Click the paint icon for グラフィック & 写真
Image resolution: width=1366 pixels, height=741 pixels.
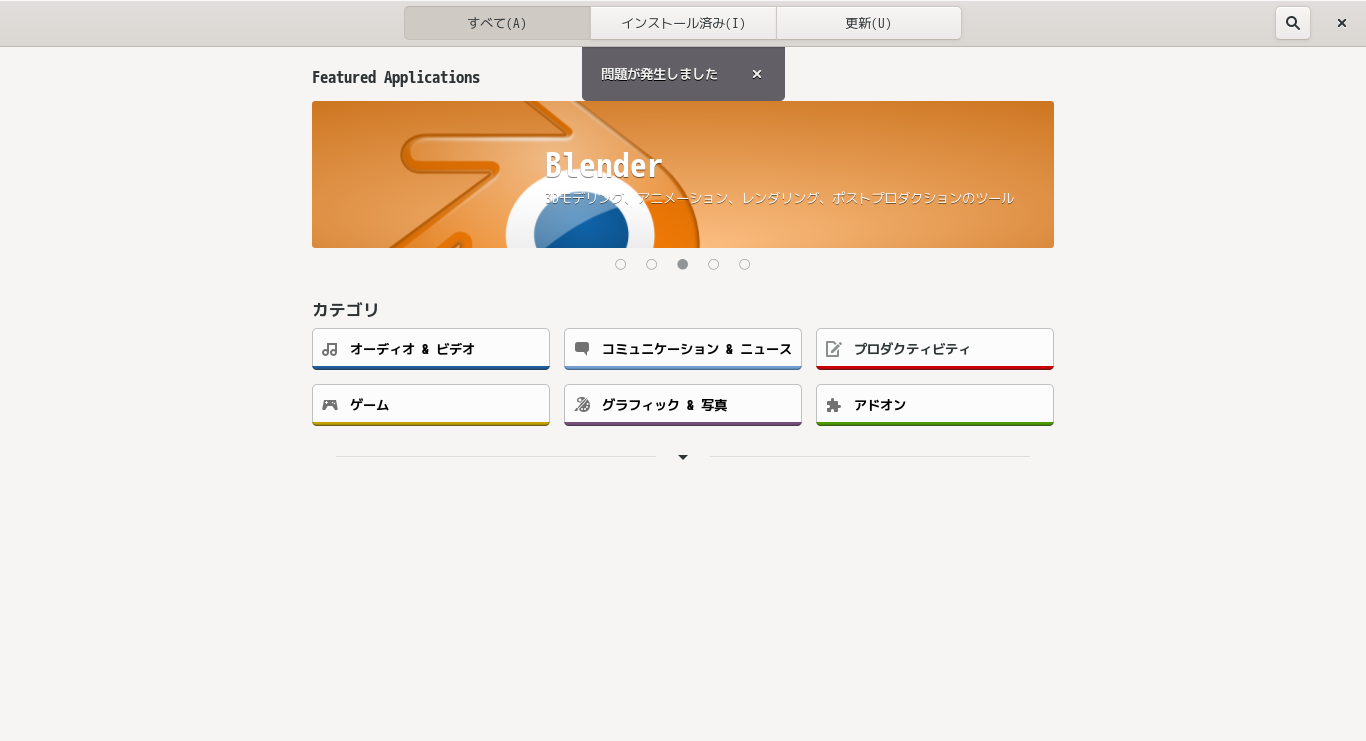coord(582,405)
